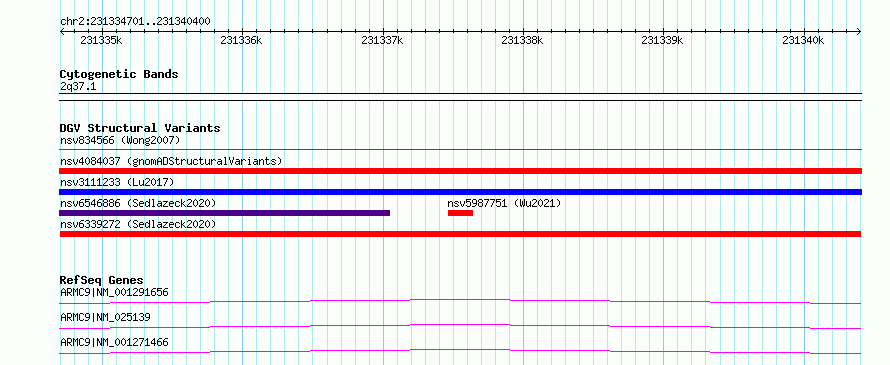890x365 pixels.
Task: Select the red nsv4084037 variant bar
Action: 460,171
